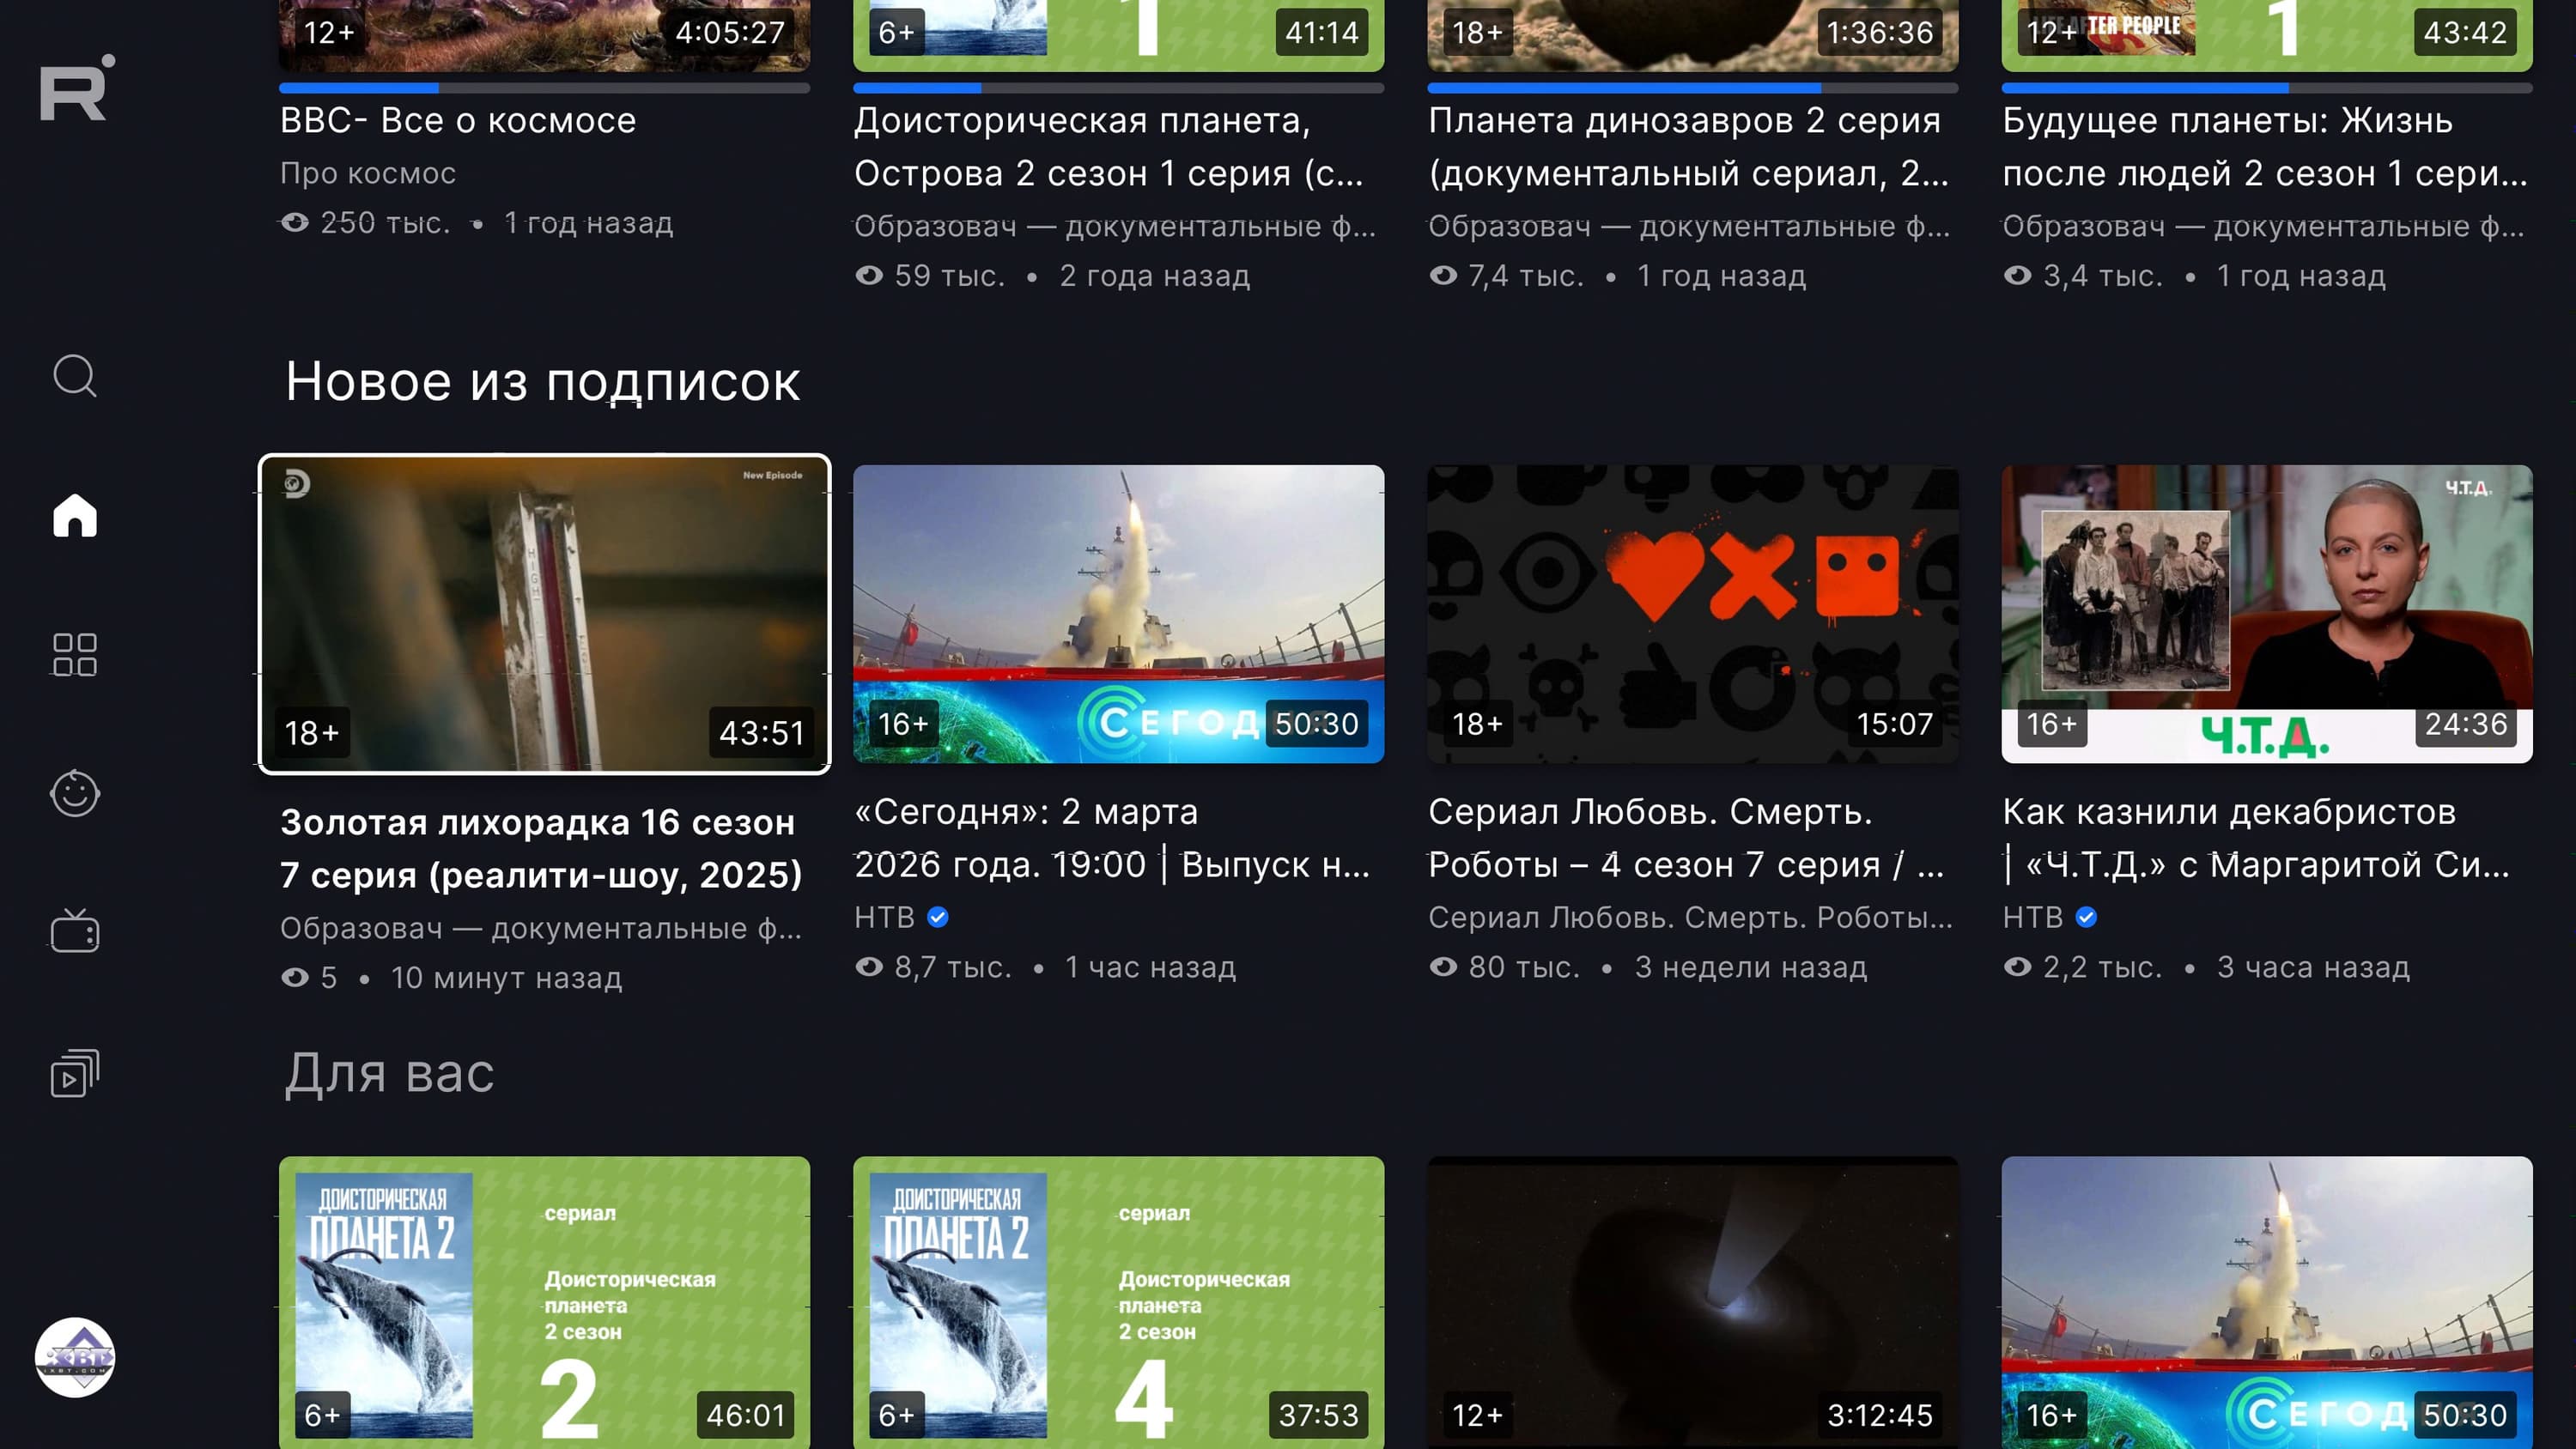Click progress bar under ВВС- Все о космосе
The image size is (2576, 1449).
544,88
